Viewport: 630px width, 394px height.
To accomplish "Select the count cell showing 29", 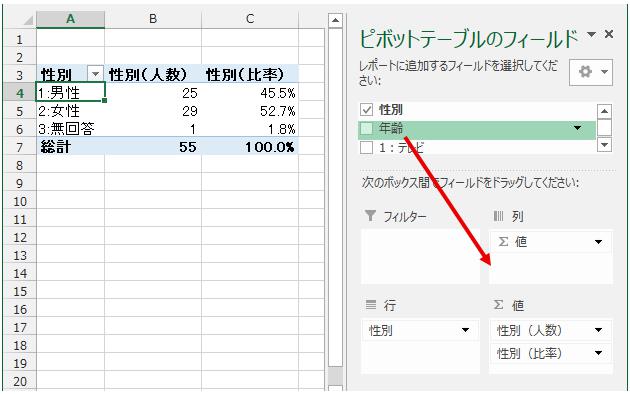I will point(153,110).
